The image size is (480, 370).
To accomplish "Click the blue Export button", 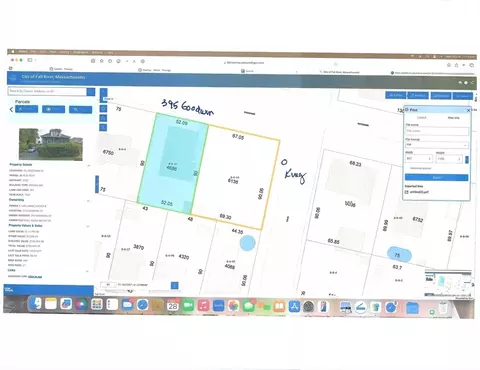I will (437, 177).
